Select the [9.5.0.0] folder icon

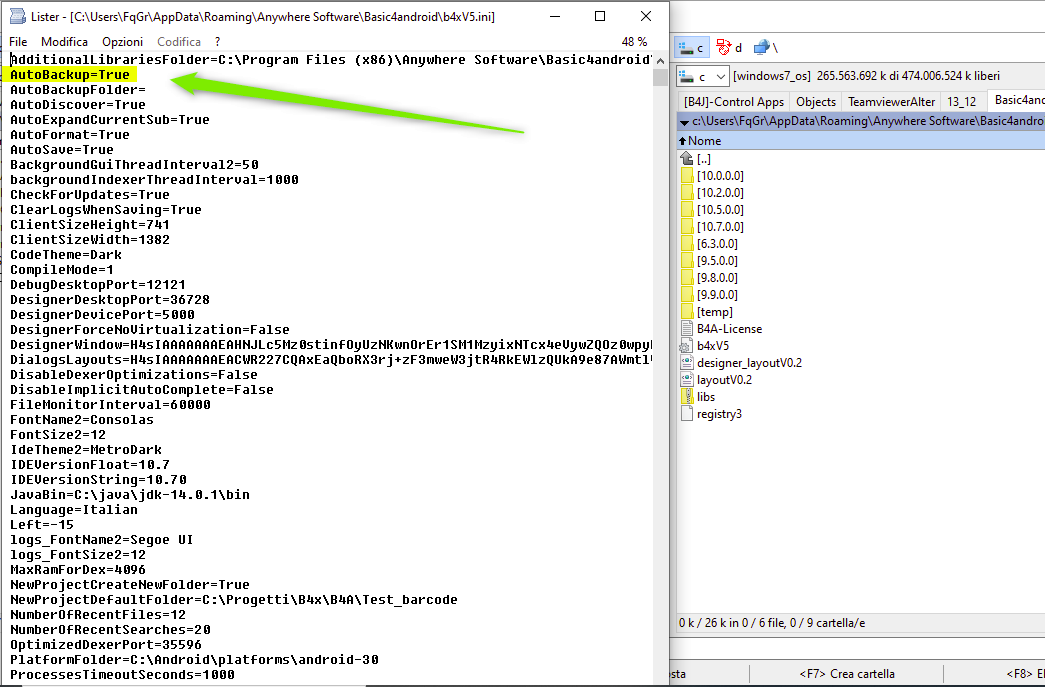click(x=687, y=261)
